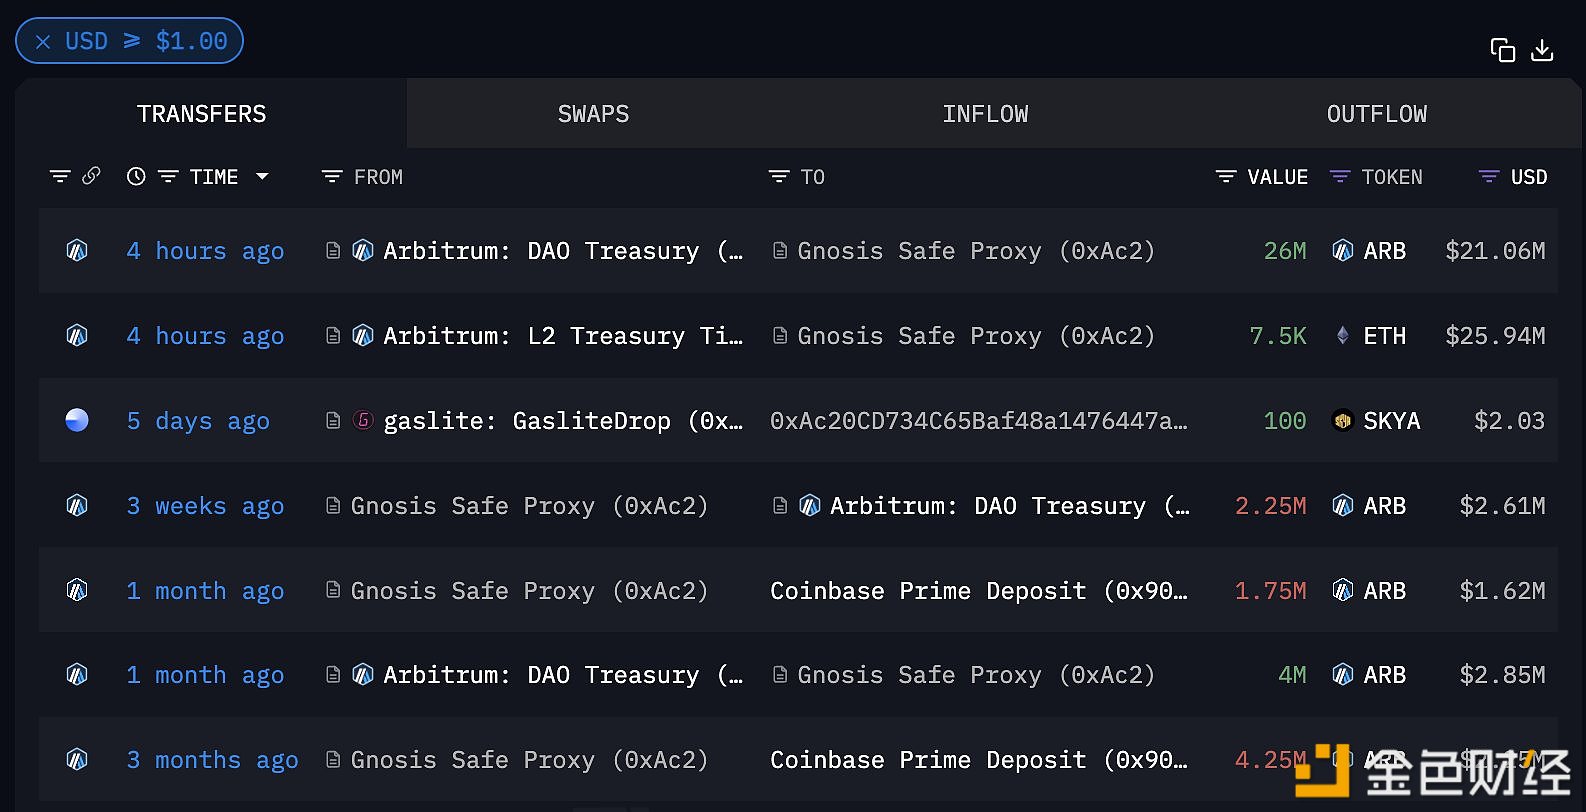Click the link icon in table header
The image size is (1586, 812).
click(x=91, y=176)
